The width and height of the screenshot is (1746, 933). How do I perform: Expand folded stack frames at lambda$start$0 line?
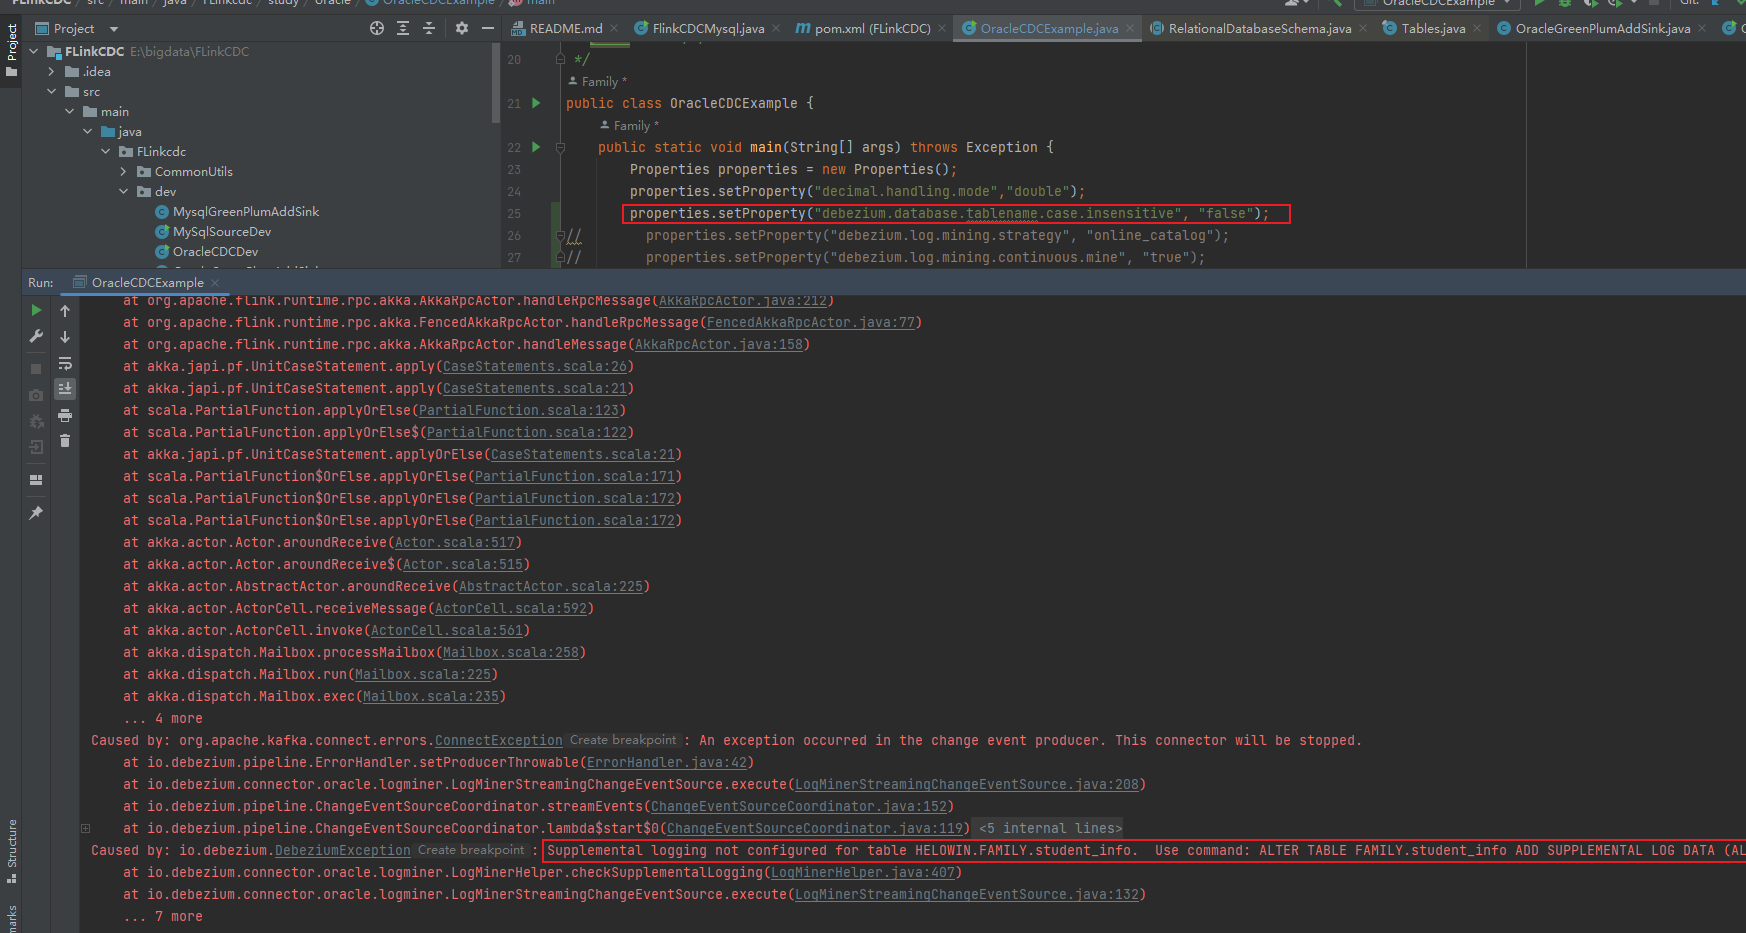pos(86,828)
